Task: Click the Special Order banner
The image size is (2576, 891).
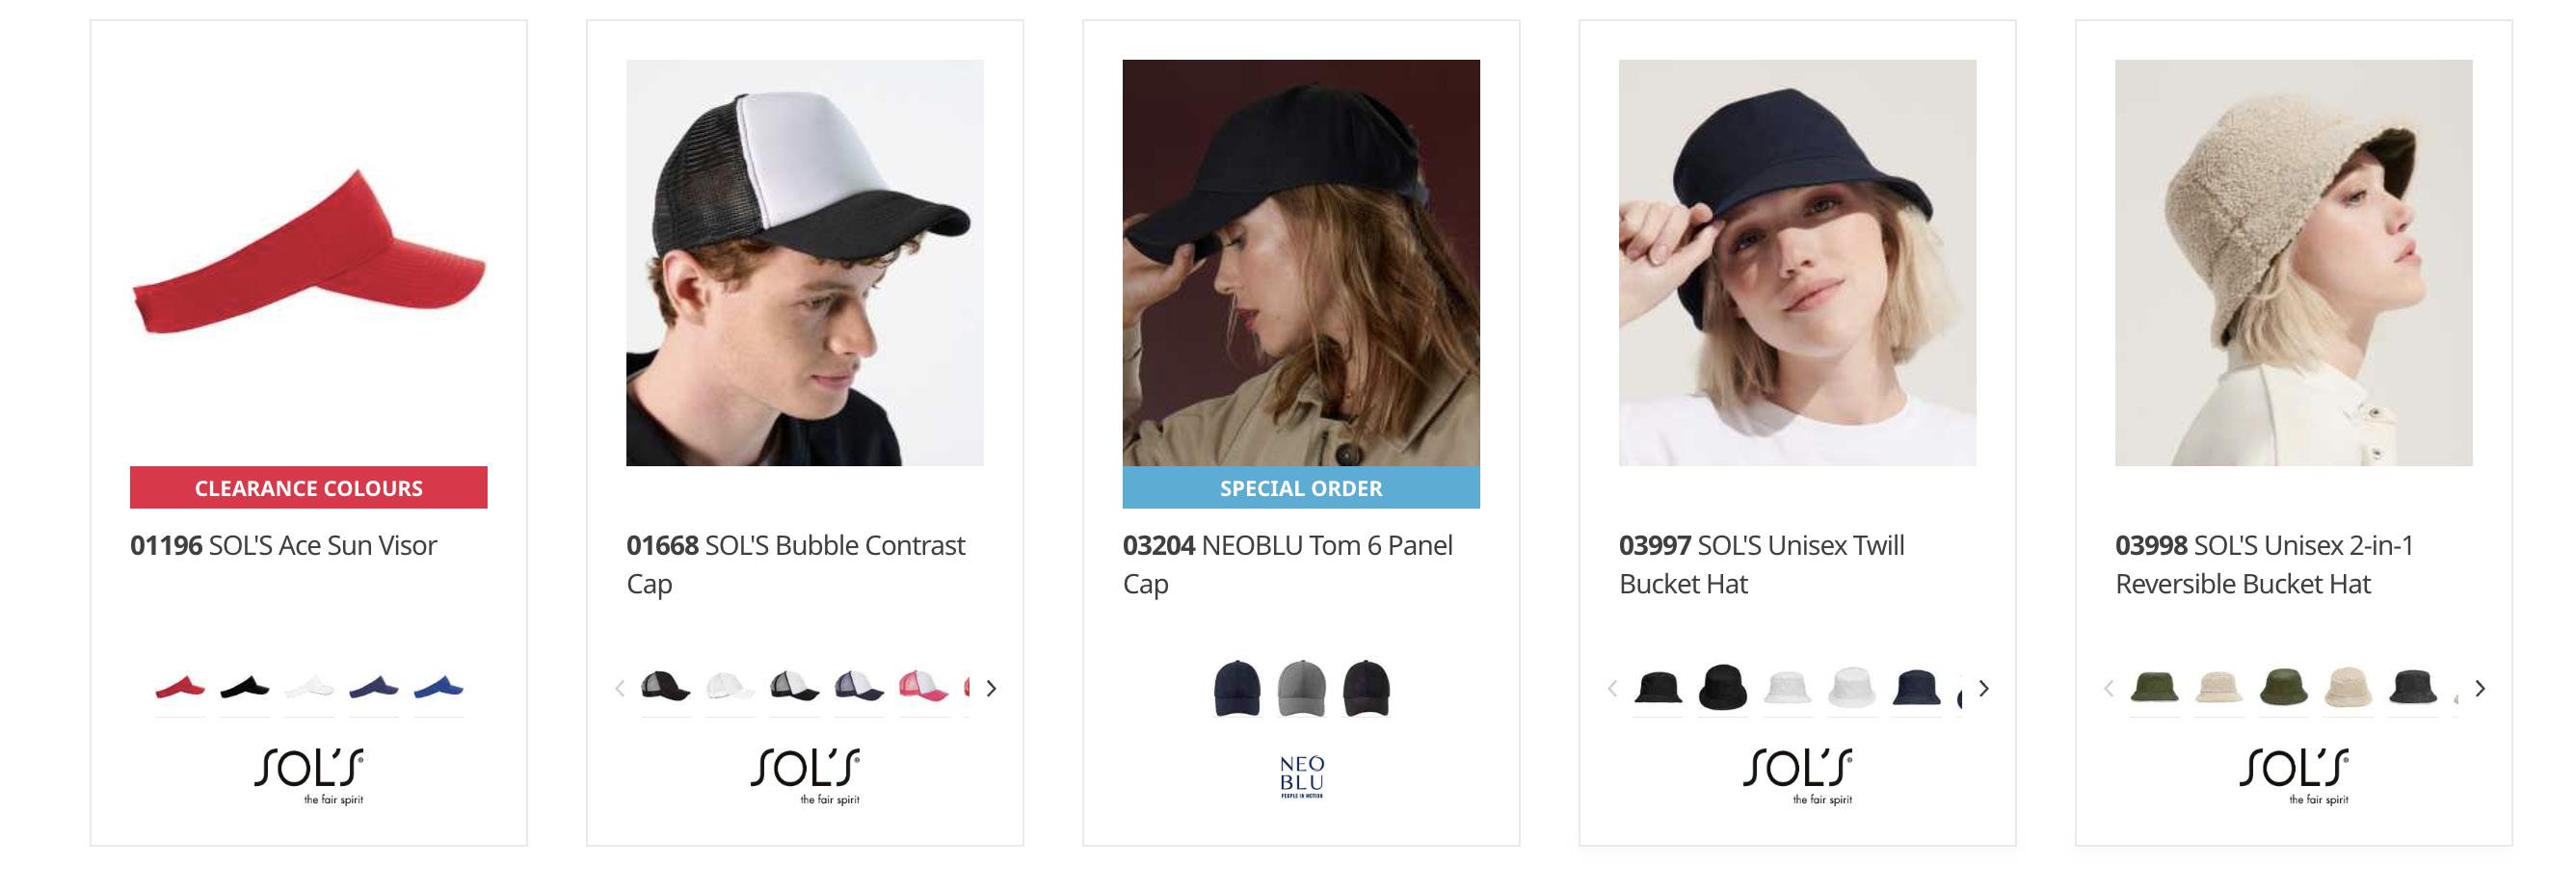Action: 1300,488
